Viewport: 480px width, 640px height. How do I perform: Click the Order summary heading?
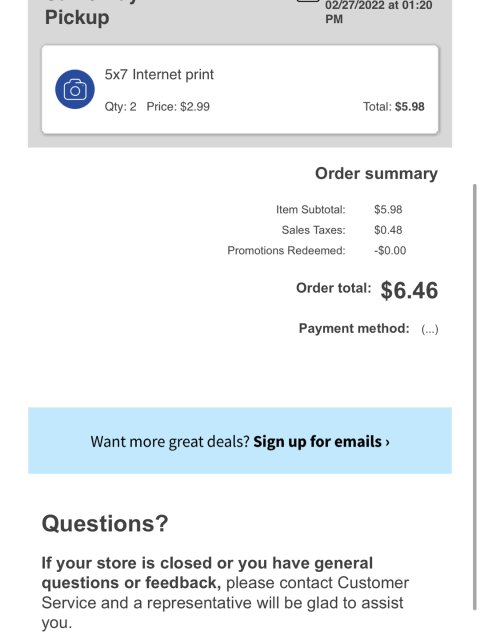(x=376, y=173)
